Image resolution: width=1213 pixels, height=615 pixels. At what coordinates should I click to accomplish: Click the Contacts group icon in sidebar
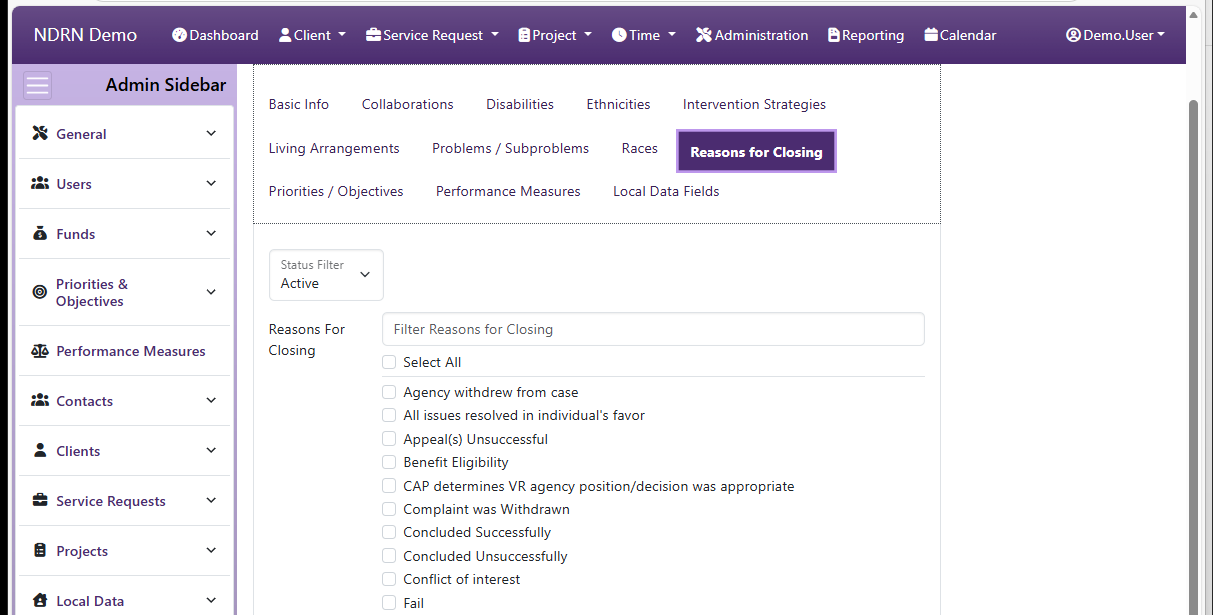[40, 400]
